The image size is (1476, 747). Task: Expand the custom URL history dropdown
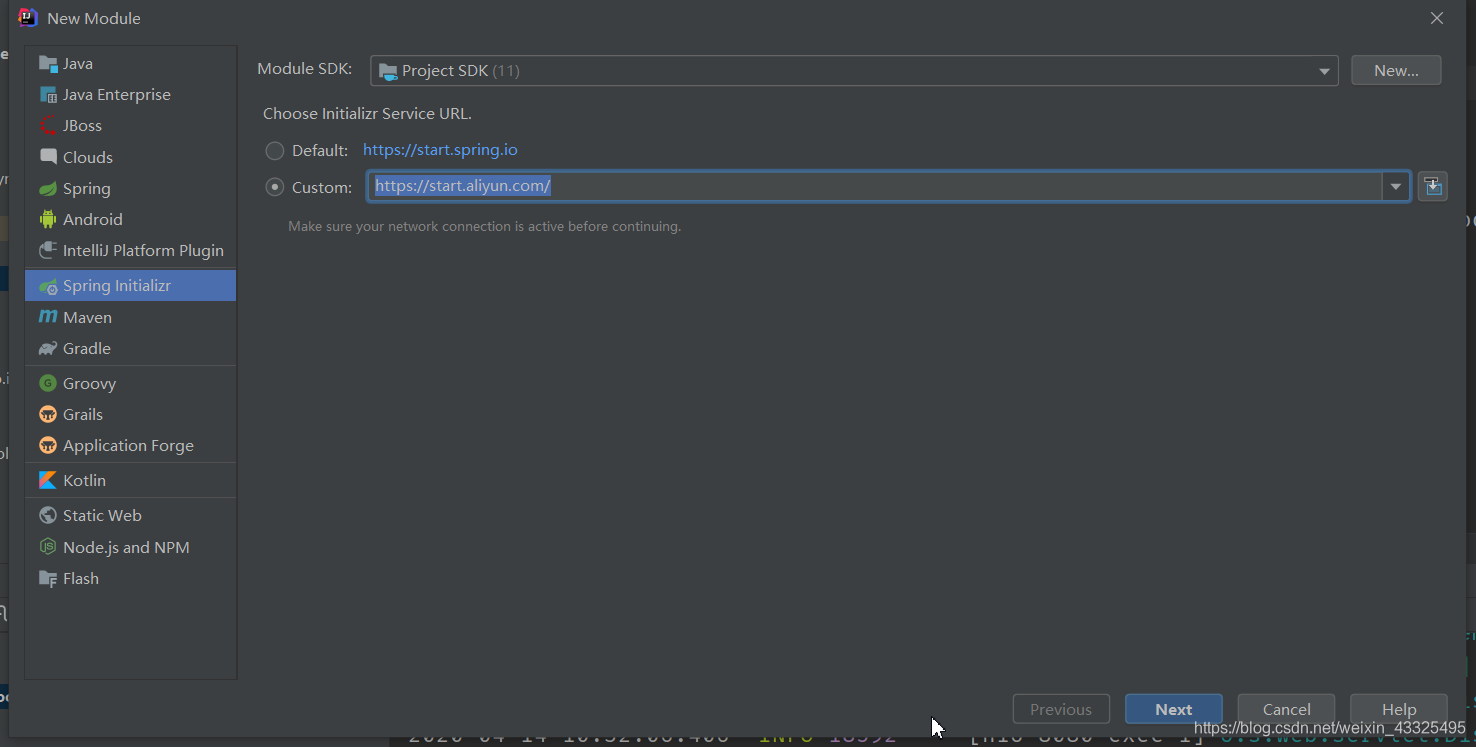(x=1396, y=187)
